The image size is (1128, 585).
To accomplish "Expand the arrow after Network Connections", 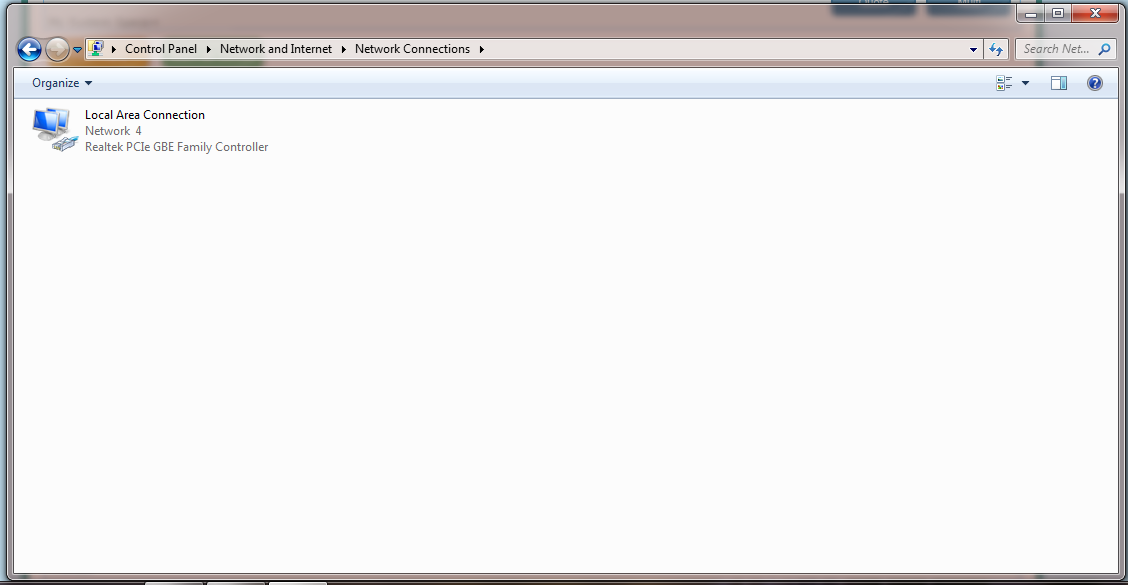I will (481, 49).
